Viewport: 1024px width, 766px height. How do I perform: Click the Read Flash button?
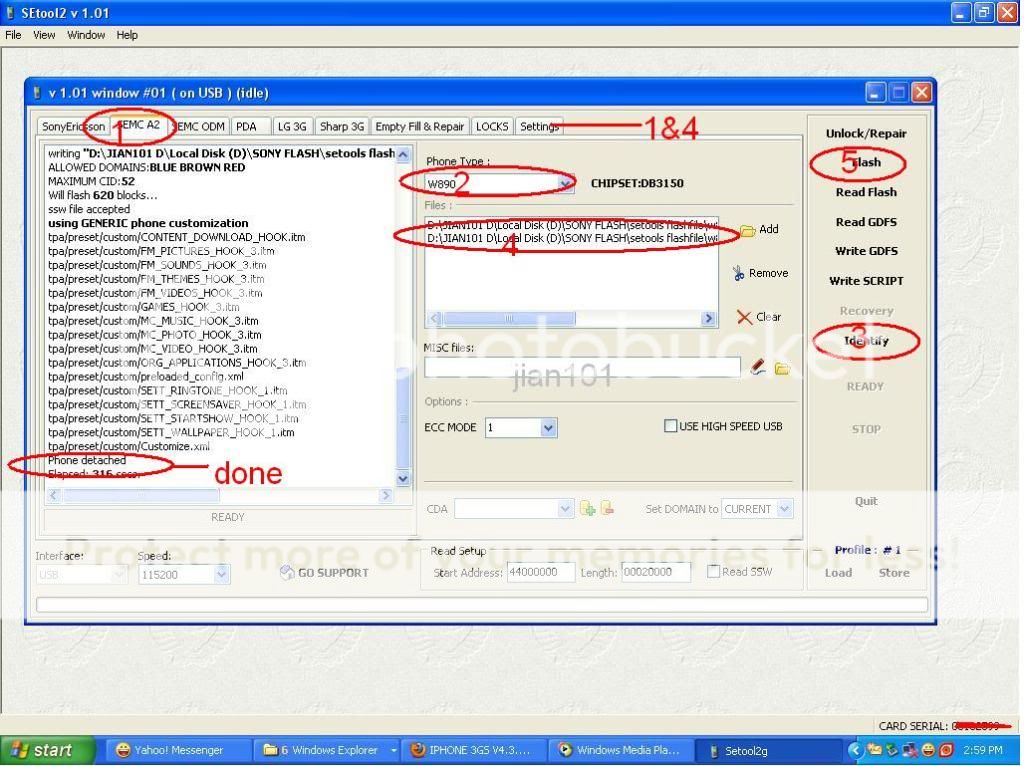click(x=866, y=192)
